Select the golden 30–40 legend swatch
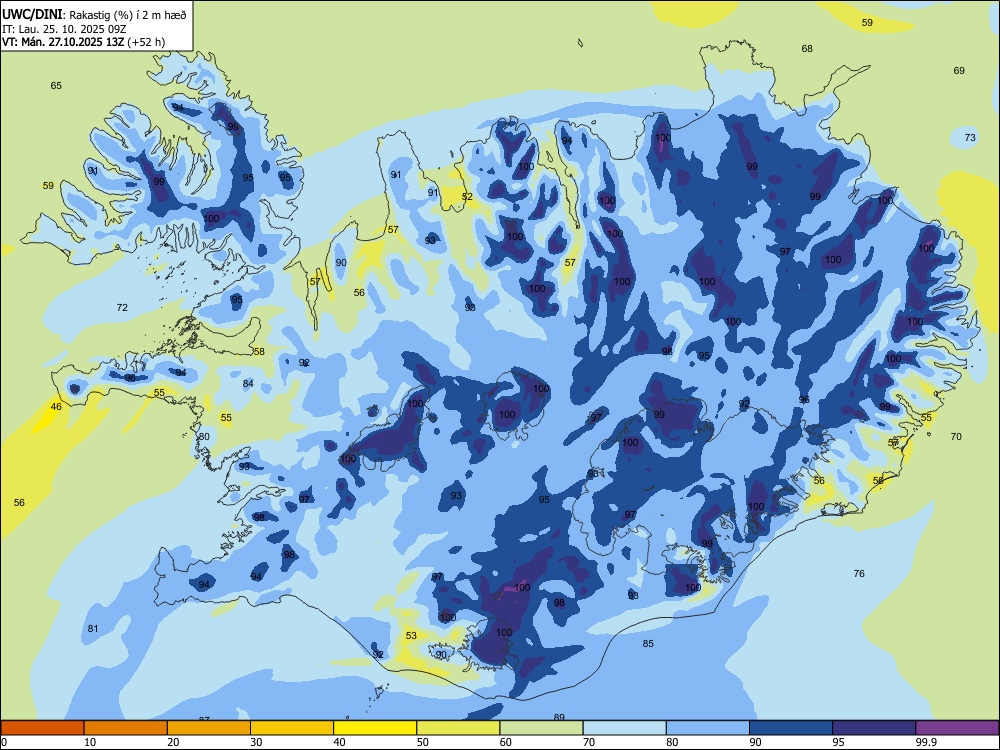1000x750 pixels. [292, 728]
